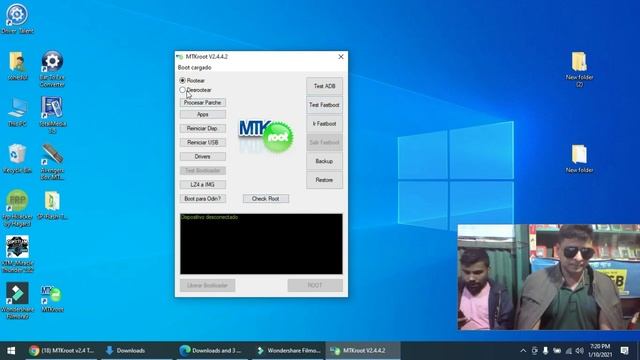The height and width of the screenshot is (360, 640).
Task: Open Wondershare Filmora desktop shortcut
Action: [17, 301]
